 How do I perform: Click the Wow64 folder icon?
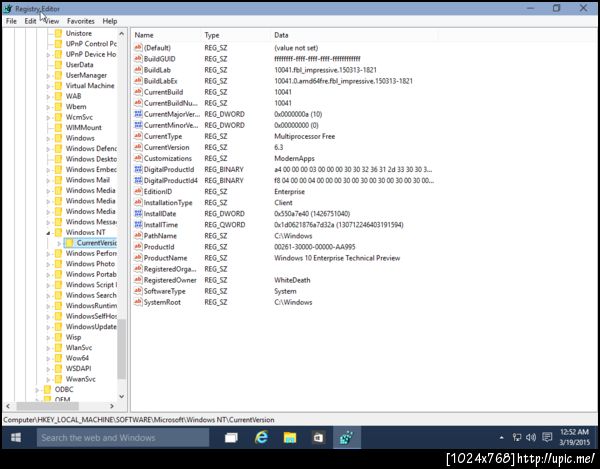point(58,358)
